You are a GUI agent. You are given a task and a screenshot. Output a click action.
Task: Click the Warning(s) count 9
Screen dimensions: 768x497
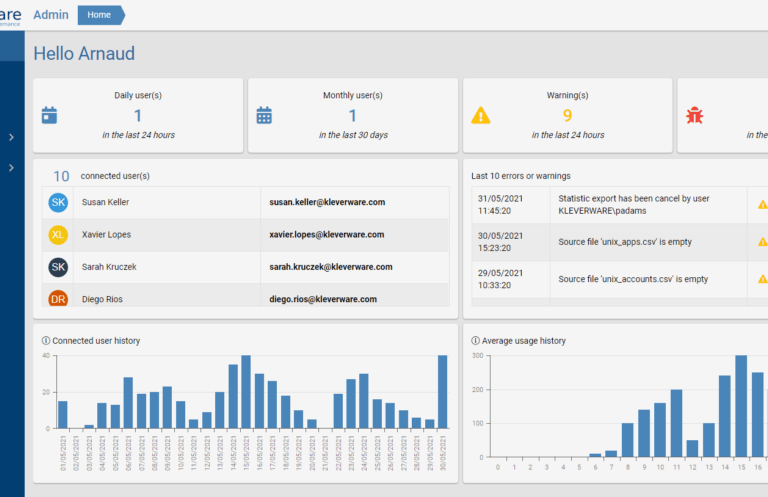(567, 116)
